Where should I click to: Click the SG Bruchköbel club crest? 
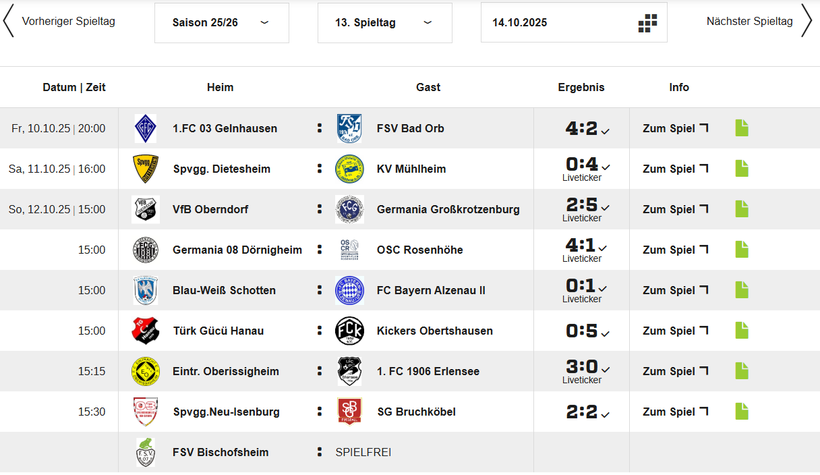click(x=349, y=411)
